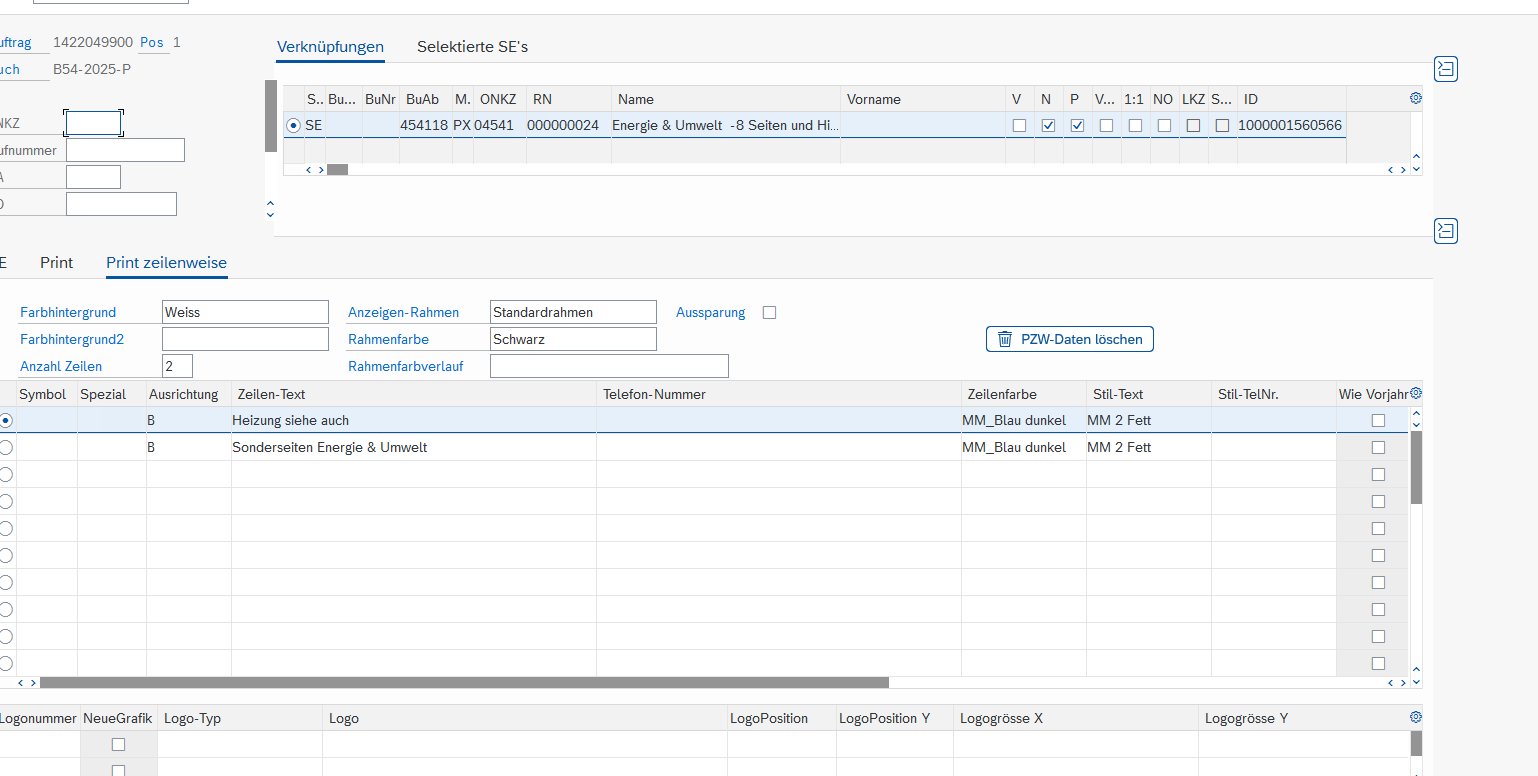Tick the V checkbox in the Energie & Umwelt row
The height and width of the screenshot is (776, 1538).
click(1019, 126)
